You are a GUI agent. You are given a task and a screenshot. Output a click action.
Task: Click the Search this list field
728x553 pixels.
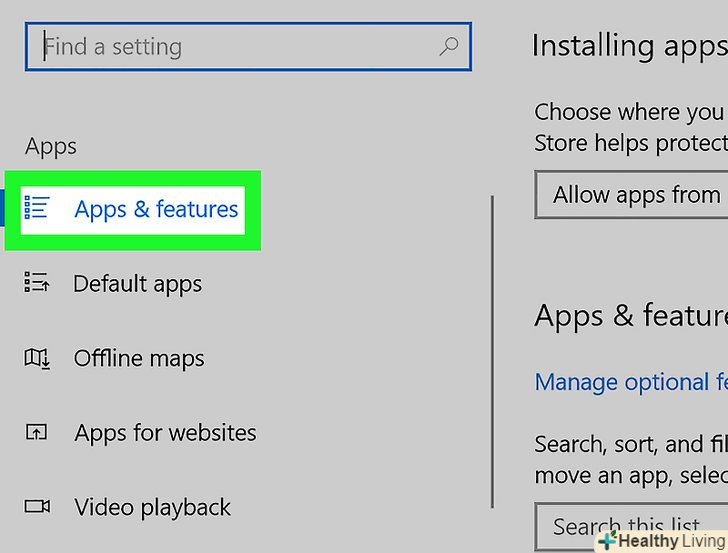point(625,524)
